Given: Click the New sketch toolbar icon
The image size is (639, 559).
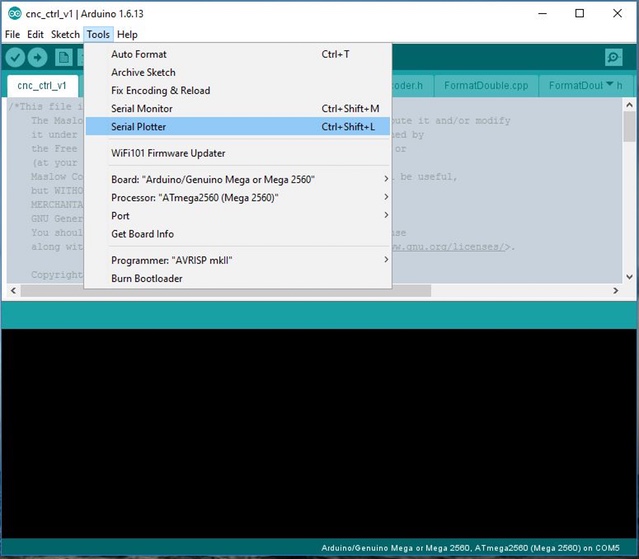Looking at the screenshot, I should point(64,57).
